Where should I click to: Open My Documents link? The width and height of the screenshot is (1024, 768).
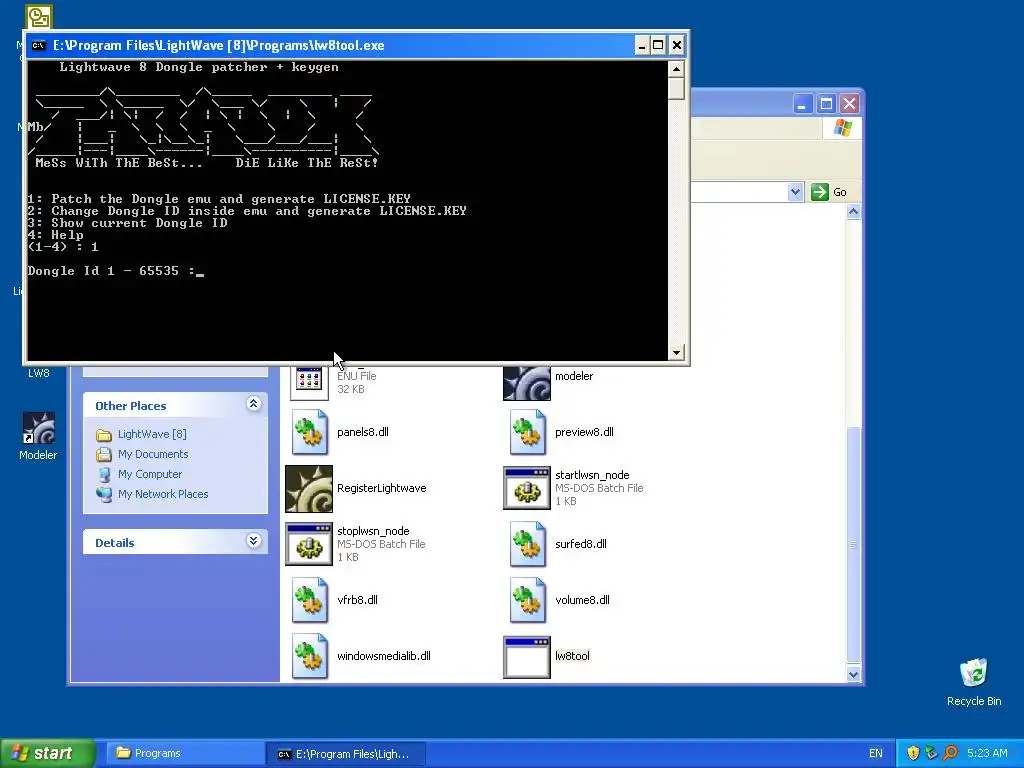click(153, 455)
